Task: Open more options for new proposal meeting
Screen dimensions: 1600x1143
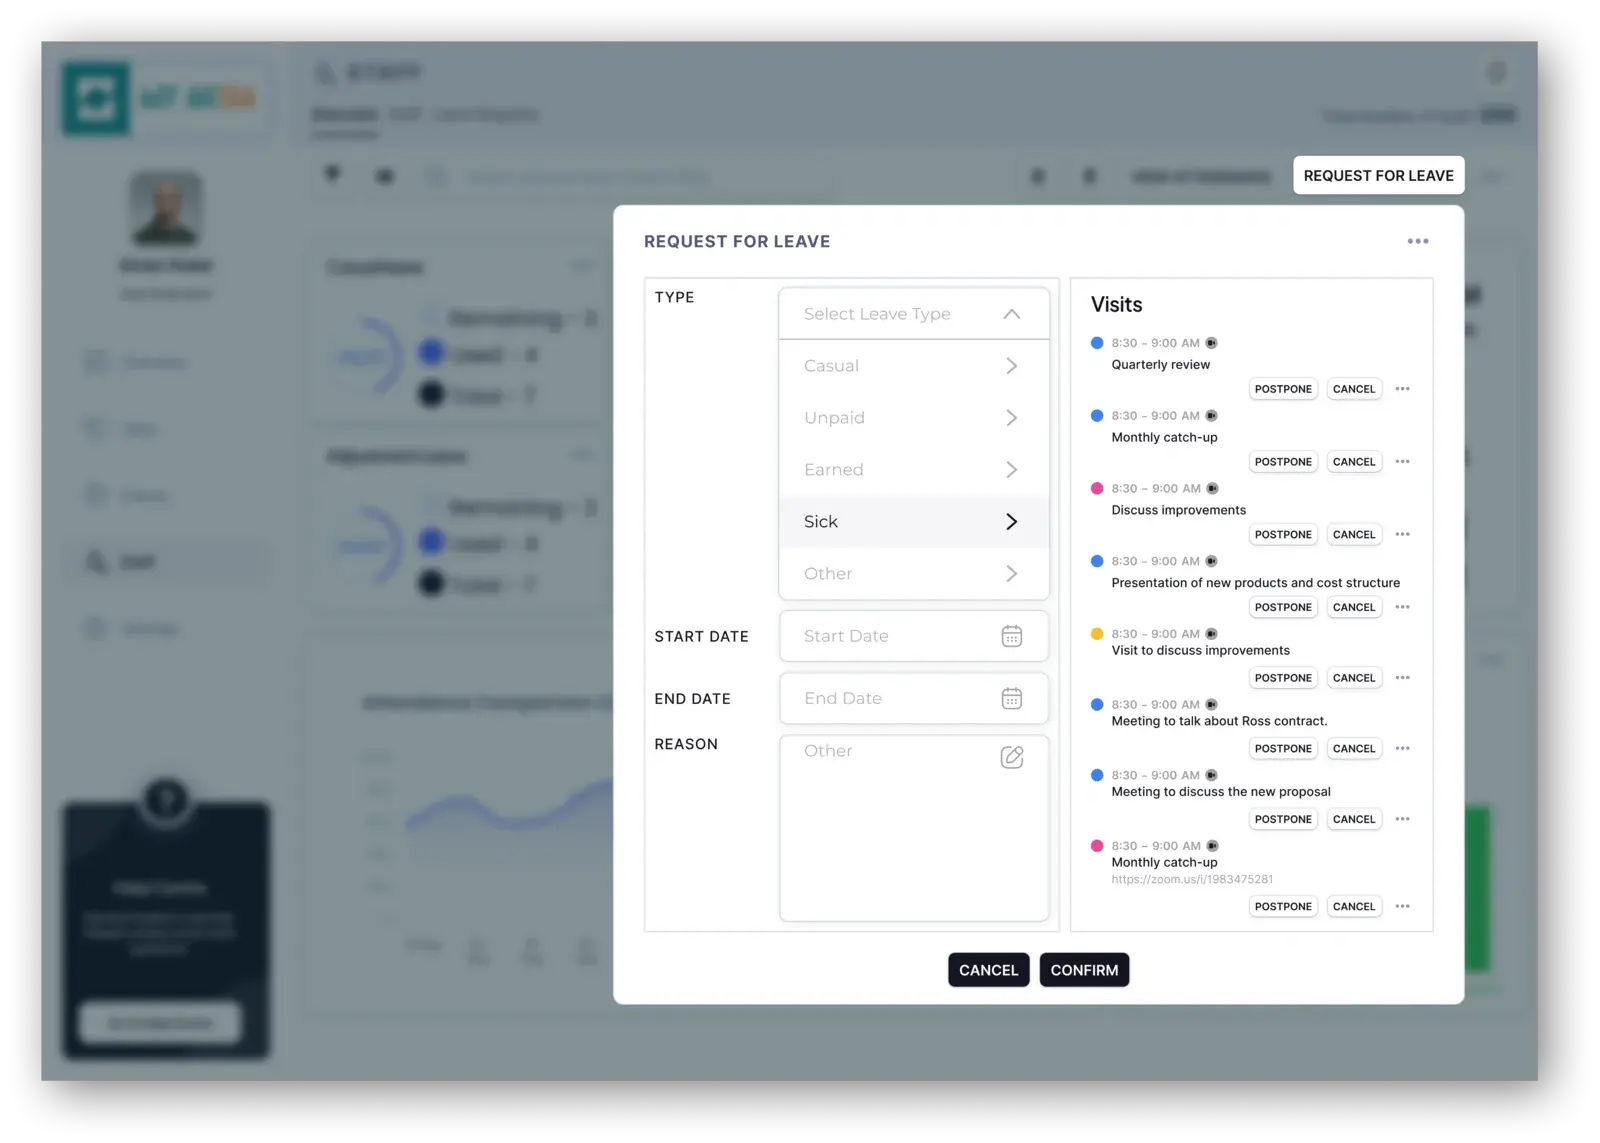Action: (1402, 819)
